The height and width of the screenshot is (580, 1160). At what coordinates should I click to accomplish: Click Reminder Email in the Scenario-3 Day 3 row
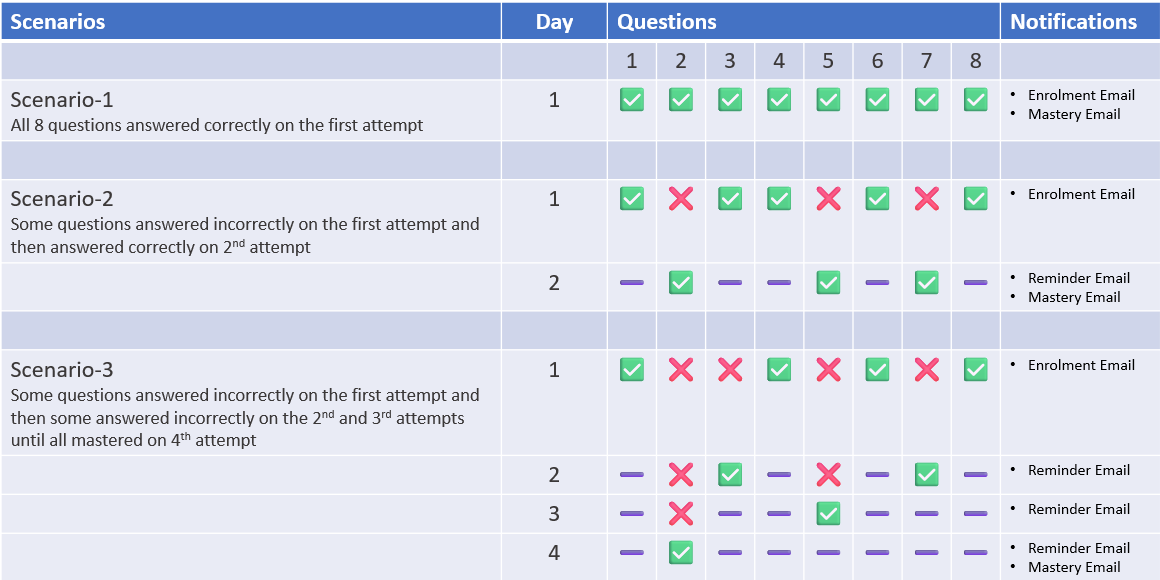pyautogui.click(x=1078, y=509)
